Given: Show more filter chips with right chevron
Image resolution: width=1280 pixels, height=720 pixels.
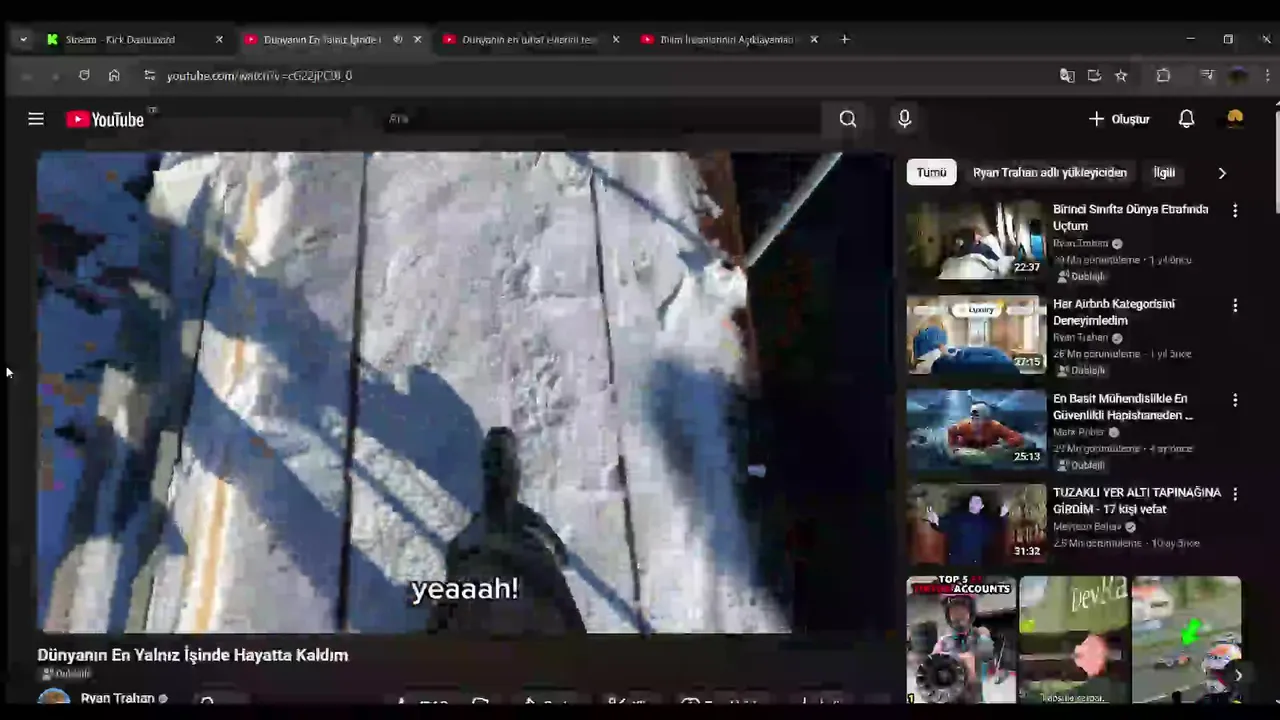Looking at the screenshot, I should [x=1222, y=173].
